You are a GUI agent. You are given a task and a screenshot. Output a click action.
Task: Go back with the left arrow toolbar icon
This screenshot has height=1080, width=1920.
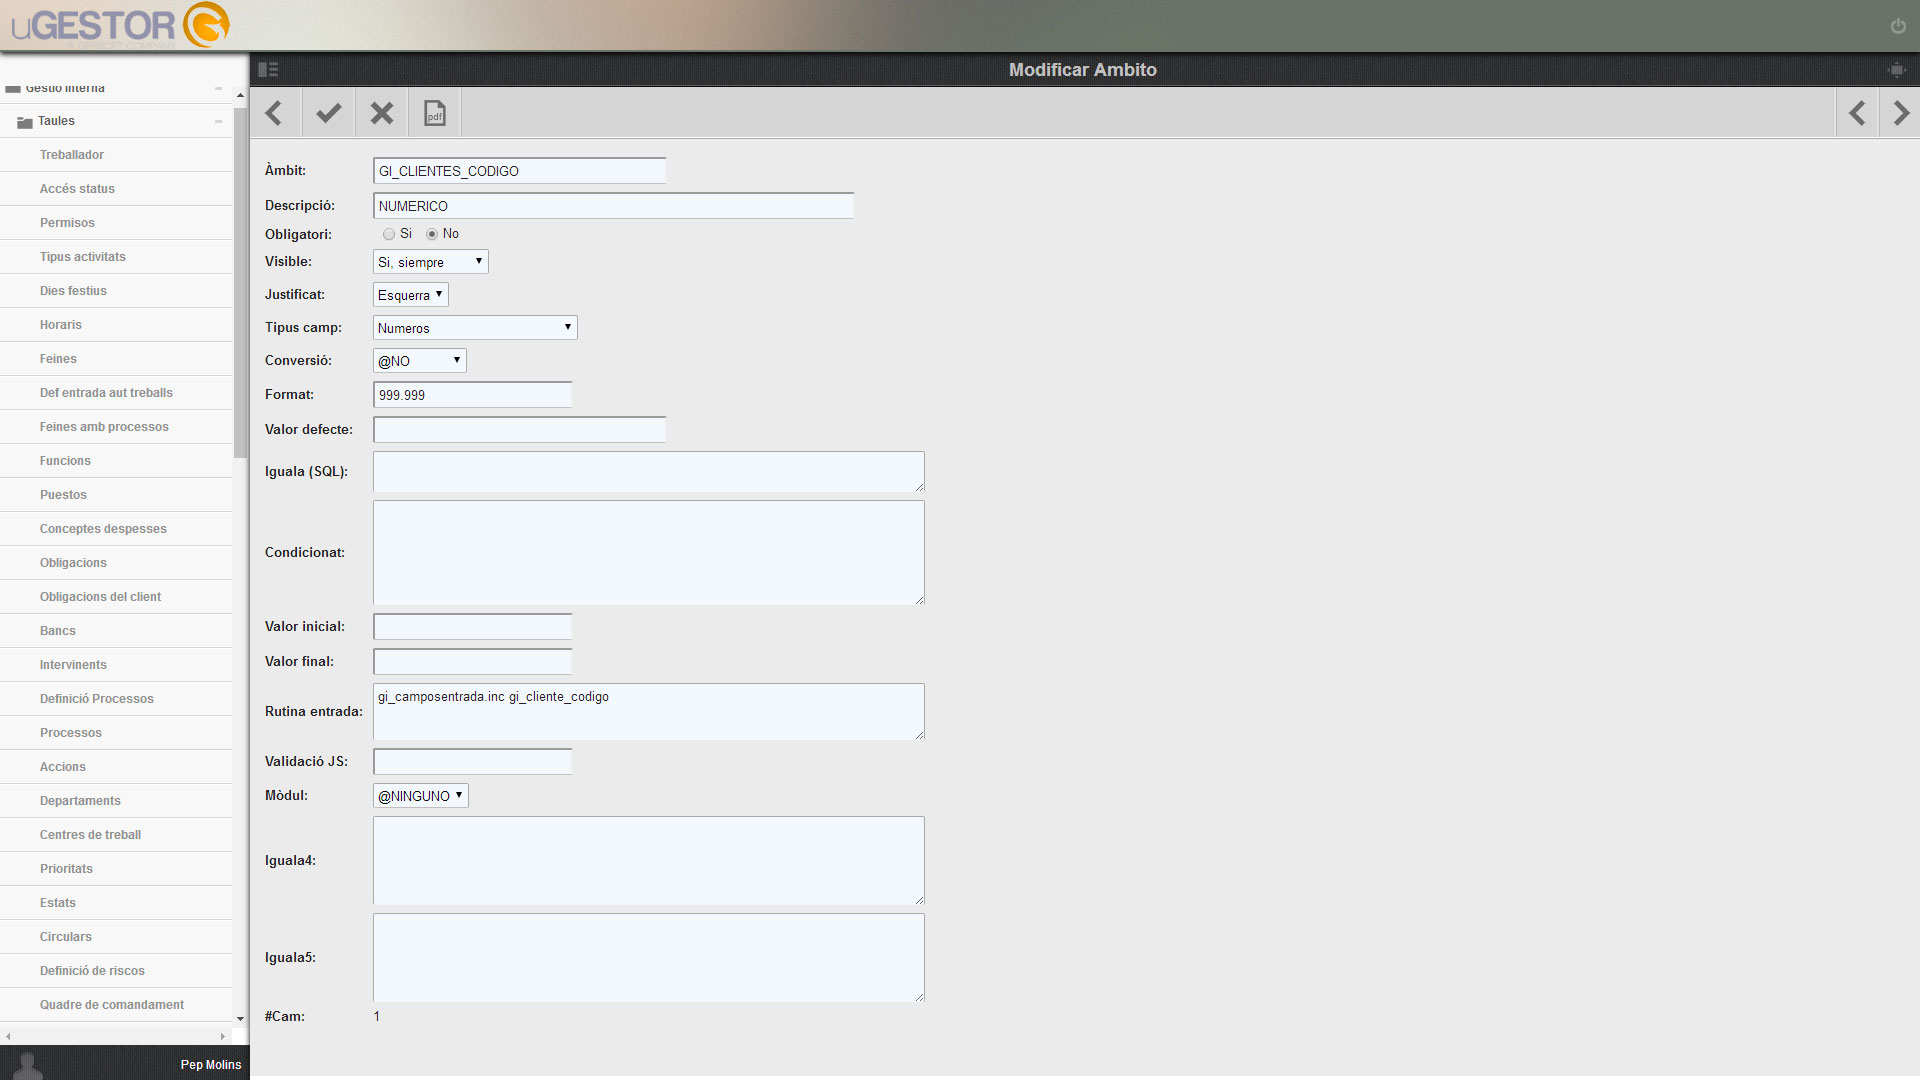[x=274, y=113]
